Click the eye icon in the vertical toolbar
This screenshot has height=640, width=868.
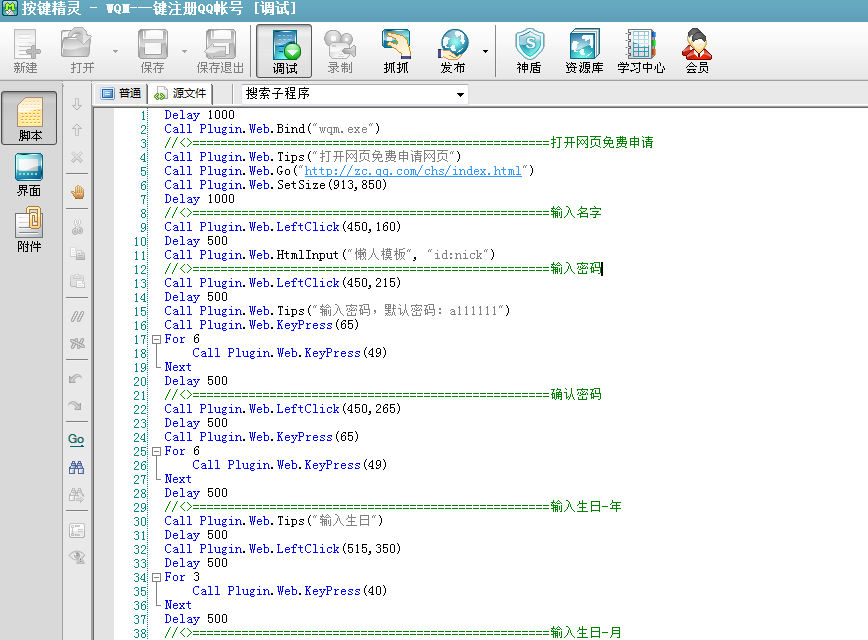point(77,557)
